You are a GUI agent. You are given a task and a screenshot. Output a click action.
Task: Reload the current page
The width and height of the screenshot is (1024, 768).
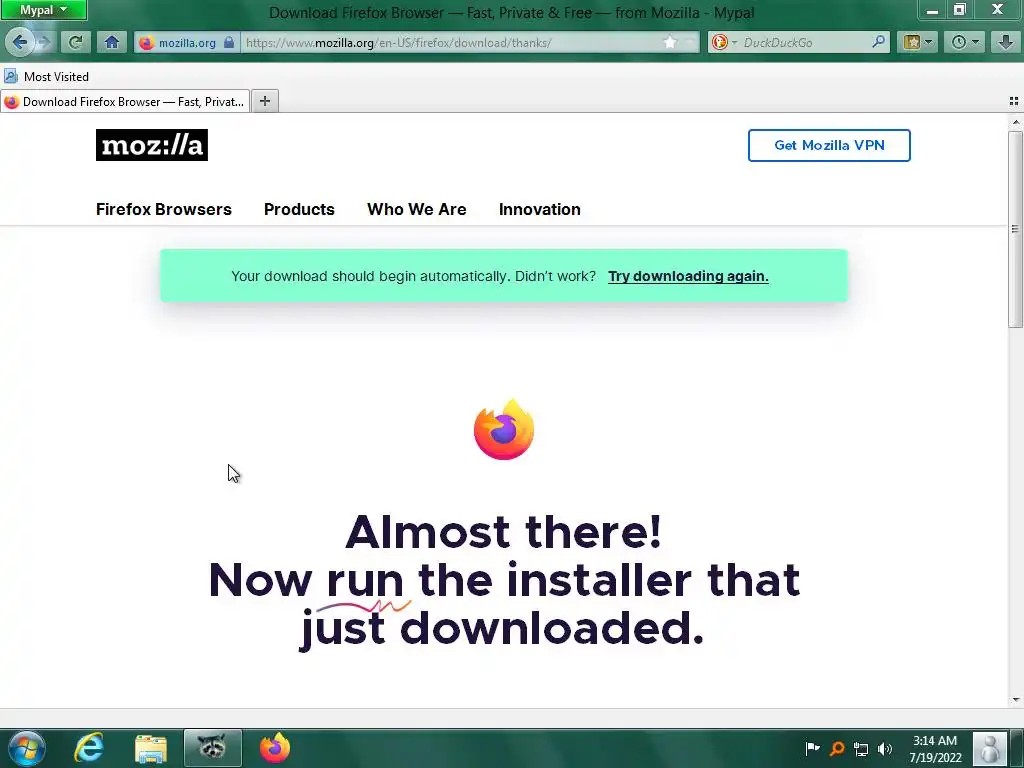tap(76, 42)
